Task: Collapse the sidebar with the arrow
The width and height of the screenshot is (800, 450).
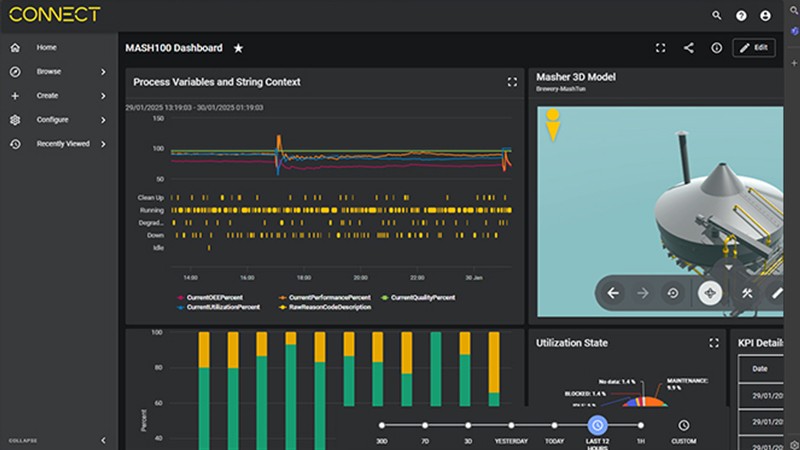Action: (103, 440)
